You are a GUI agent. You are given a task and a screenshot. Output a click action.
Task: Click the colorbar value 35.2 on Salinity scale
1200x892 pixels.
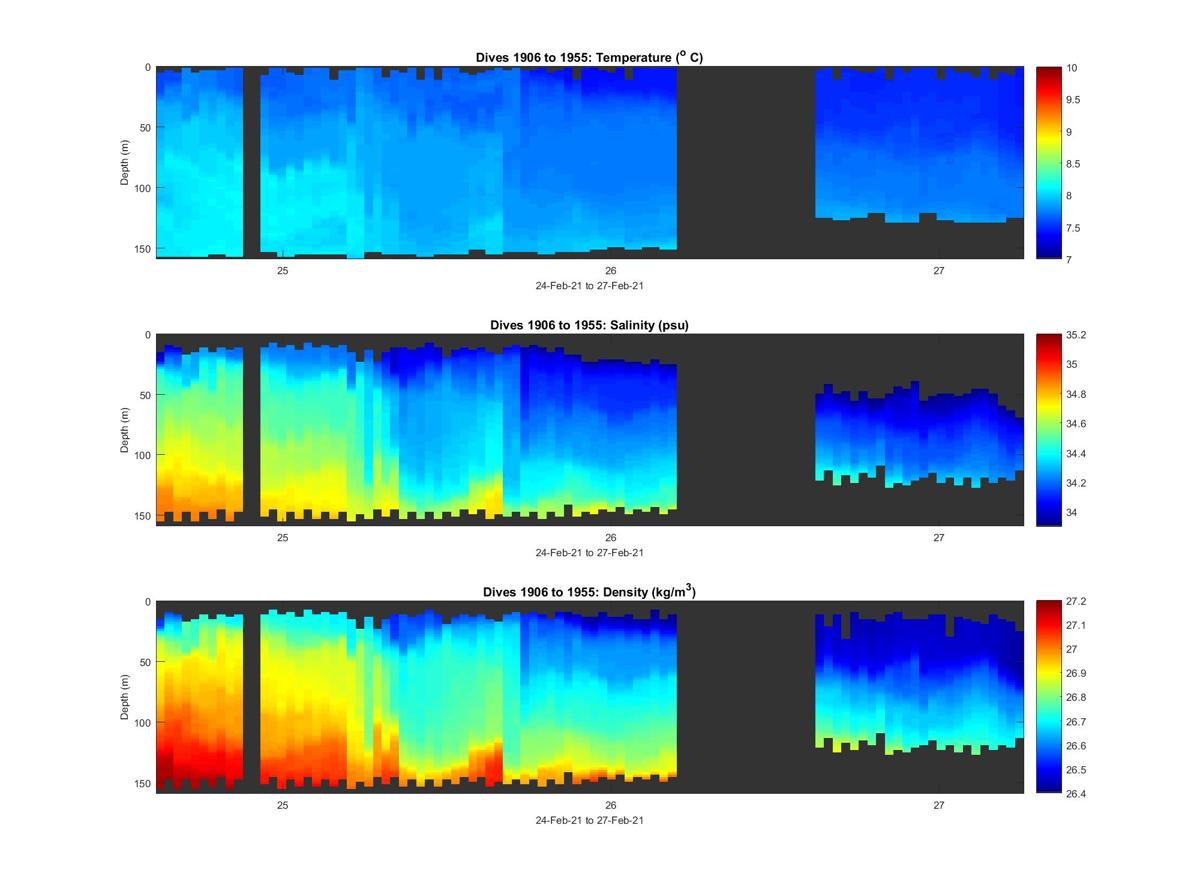(x=1076, y=336)
